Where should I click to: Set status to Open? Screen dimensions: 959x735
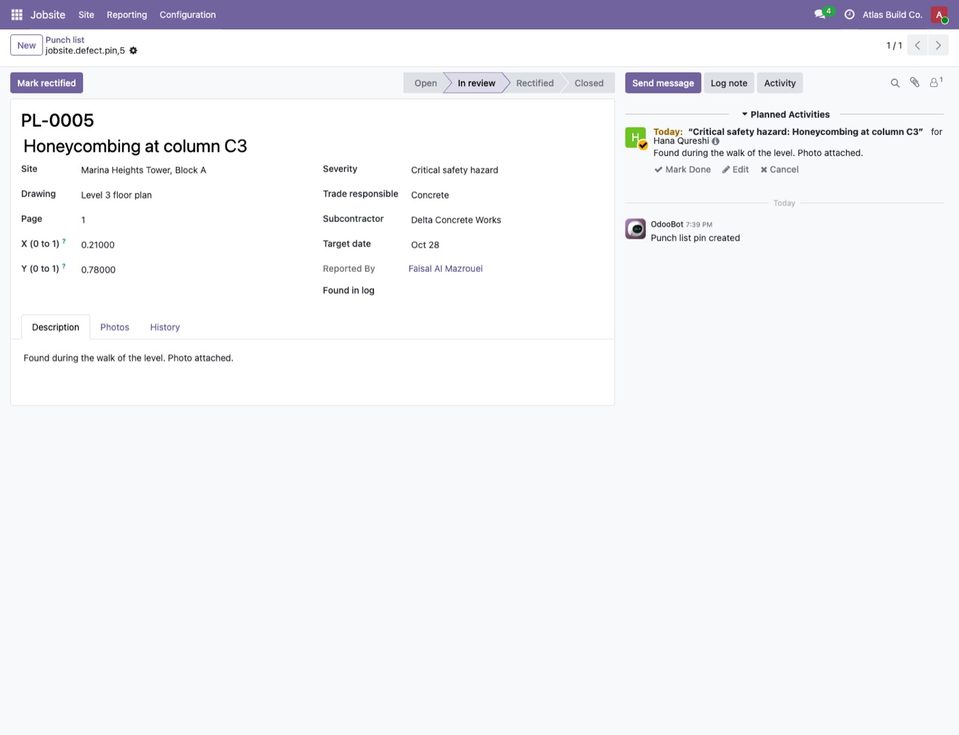pyautogui.click(x=425, y=83)
